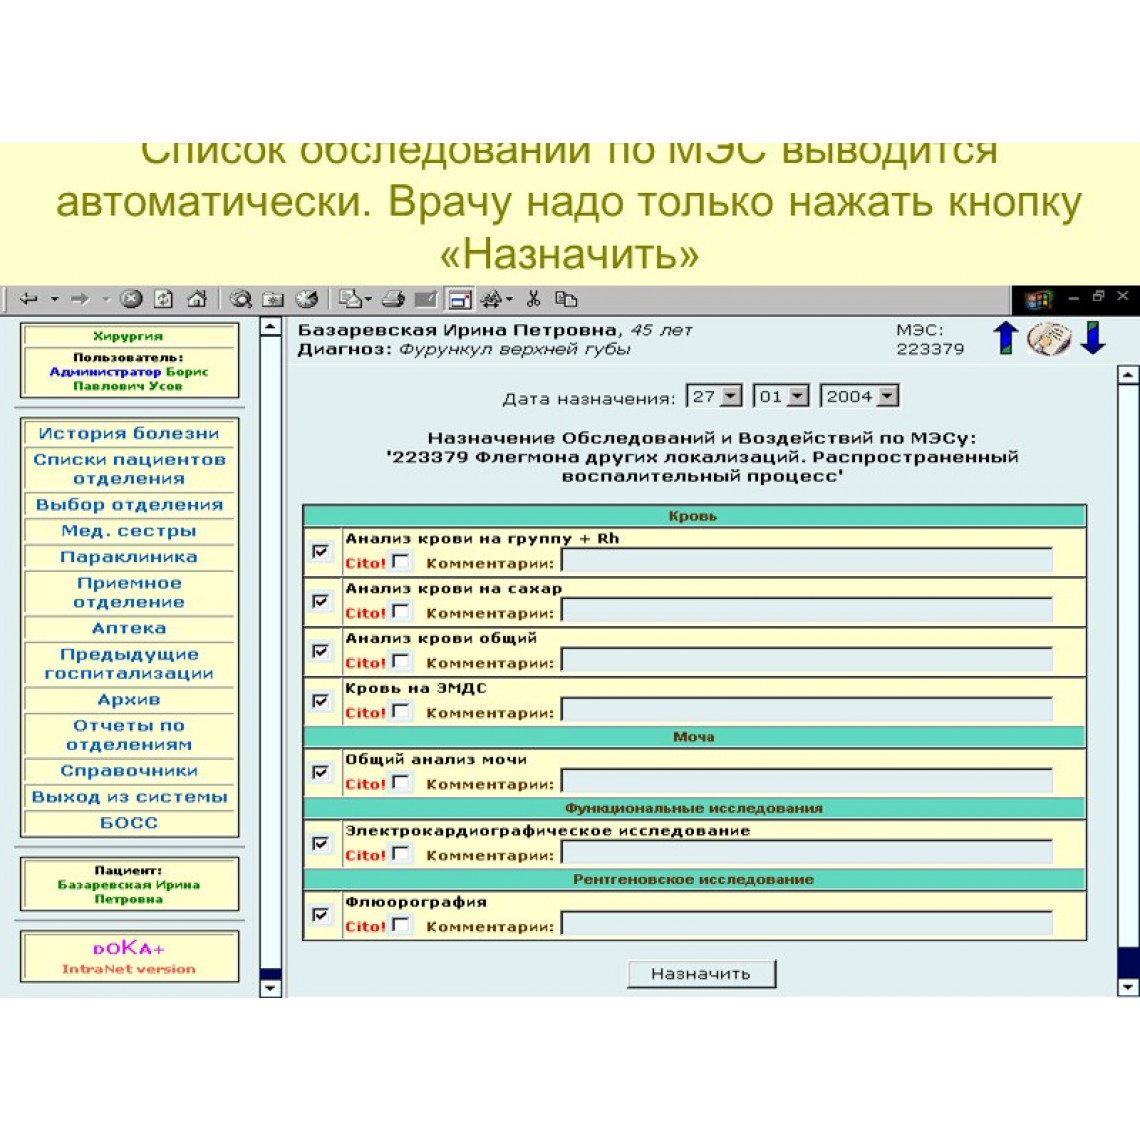Uncheck Кровь на ЭМДС

point(320,701)
